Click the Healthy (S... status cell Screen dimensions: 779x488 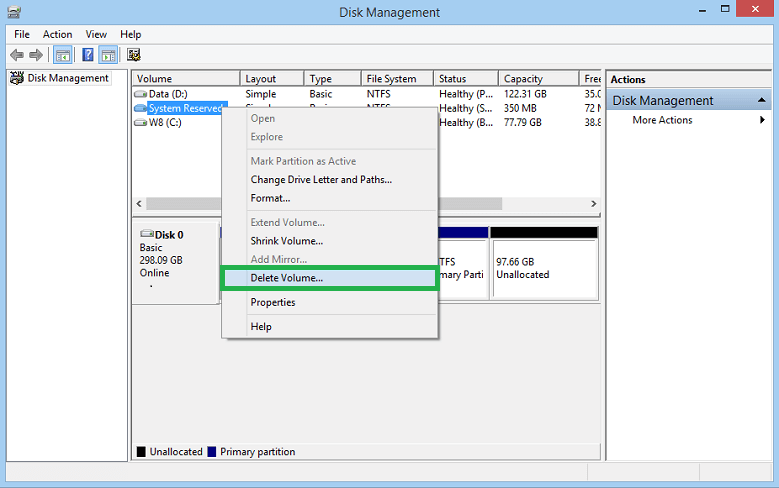pyautogui.click(x=466, y=108)
